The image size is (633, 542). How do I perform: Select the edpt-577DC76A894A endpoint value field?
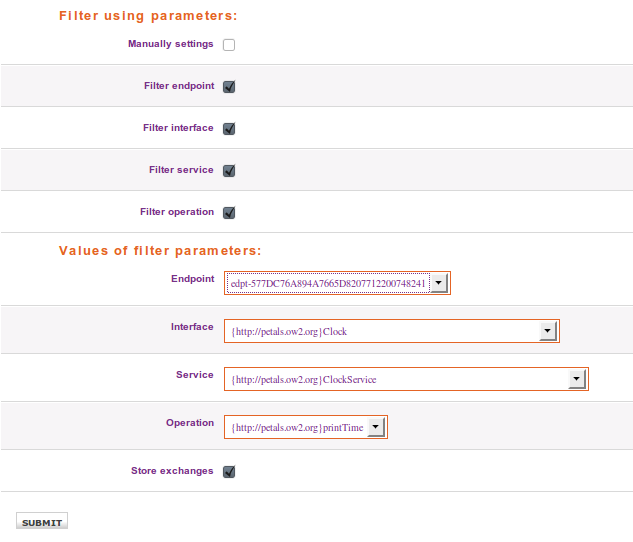click(x=328, y=284)
